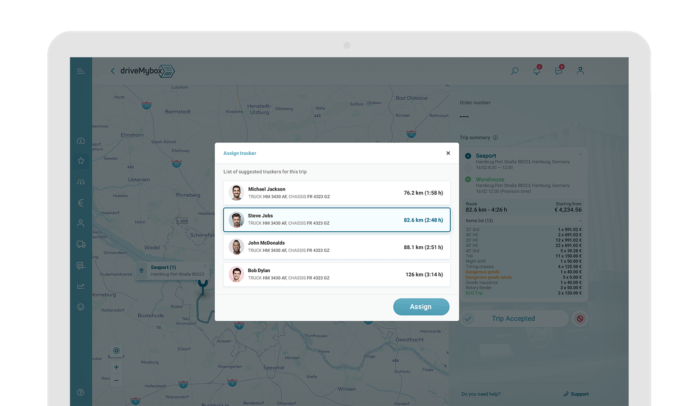The image size is (700, 406).
Task: Zoom out the map with minus button
Action: (116, 380)
